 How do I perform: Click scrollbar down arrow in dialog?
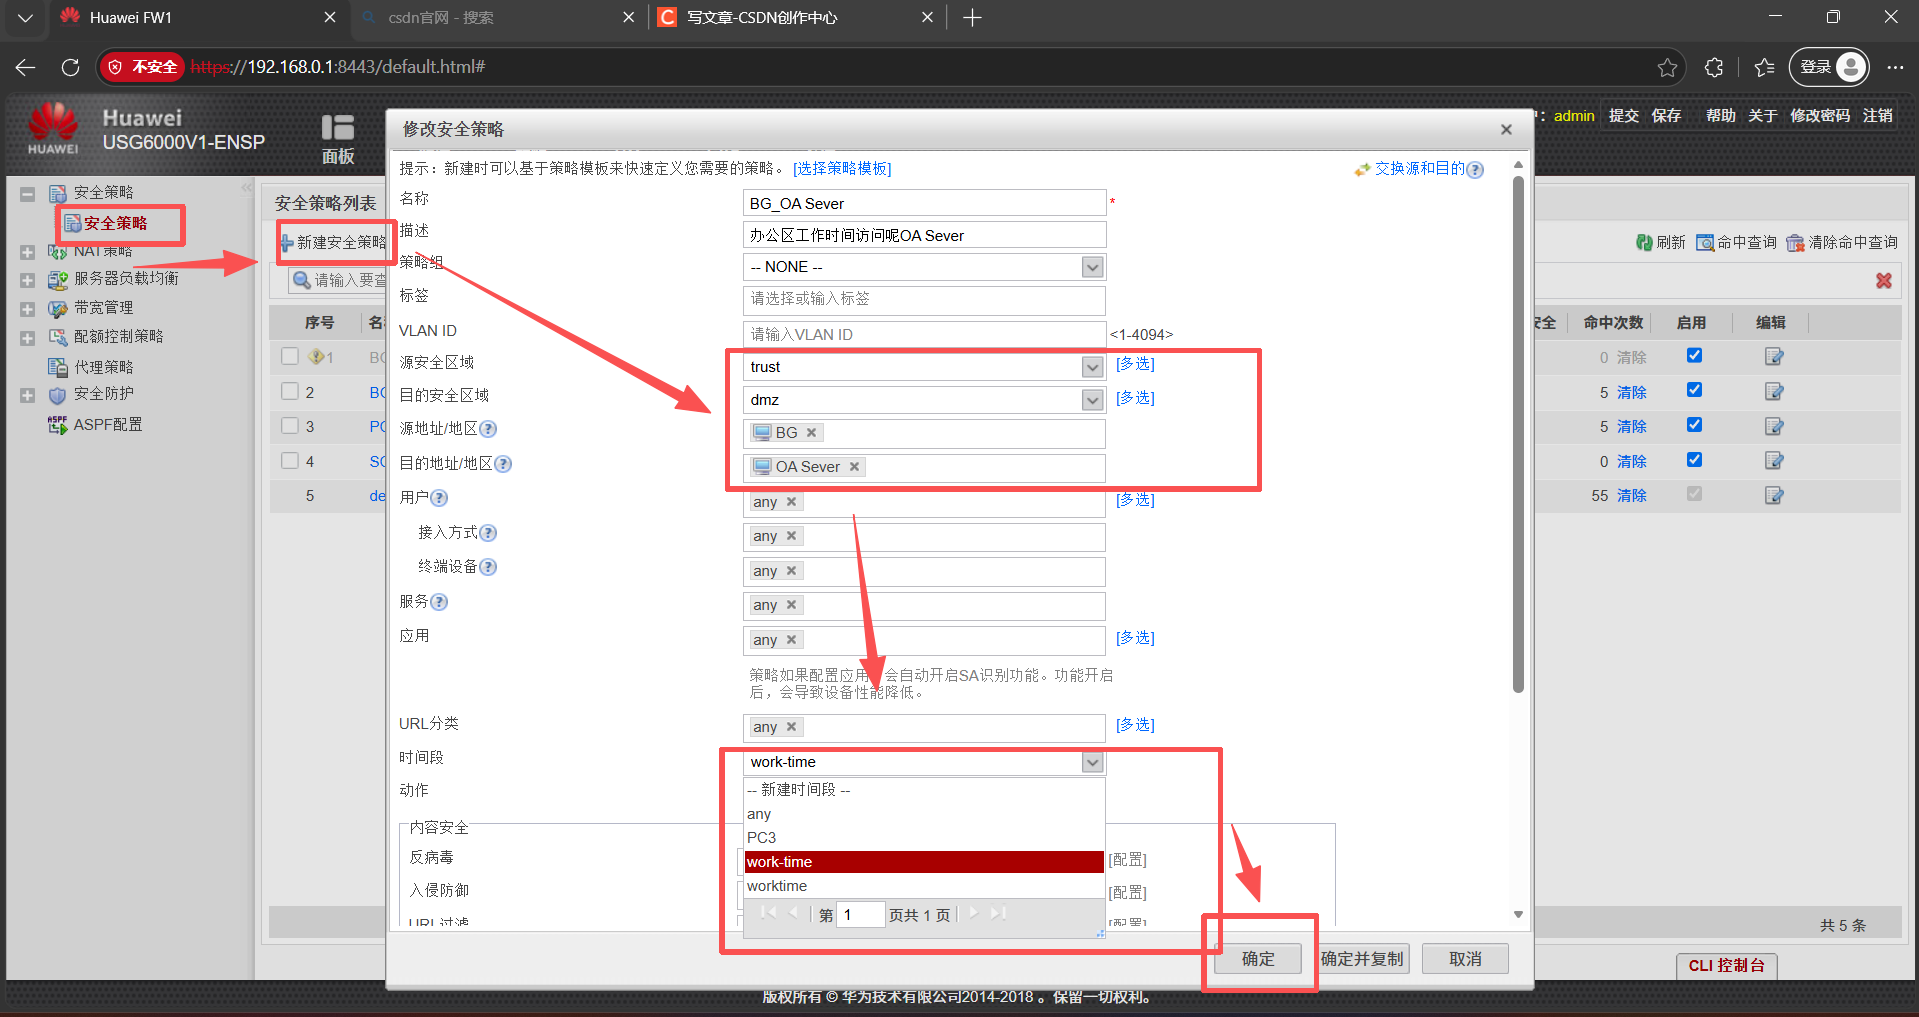tap(1518, 915)
